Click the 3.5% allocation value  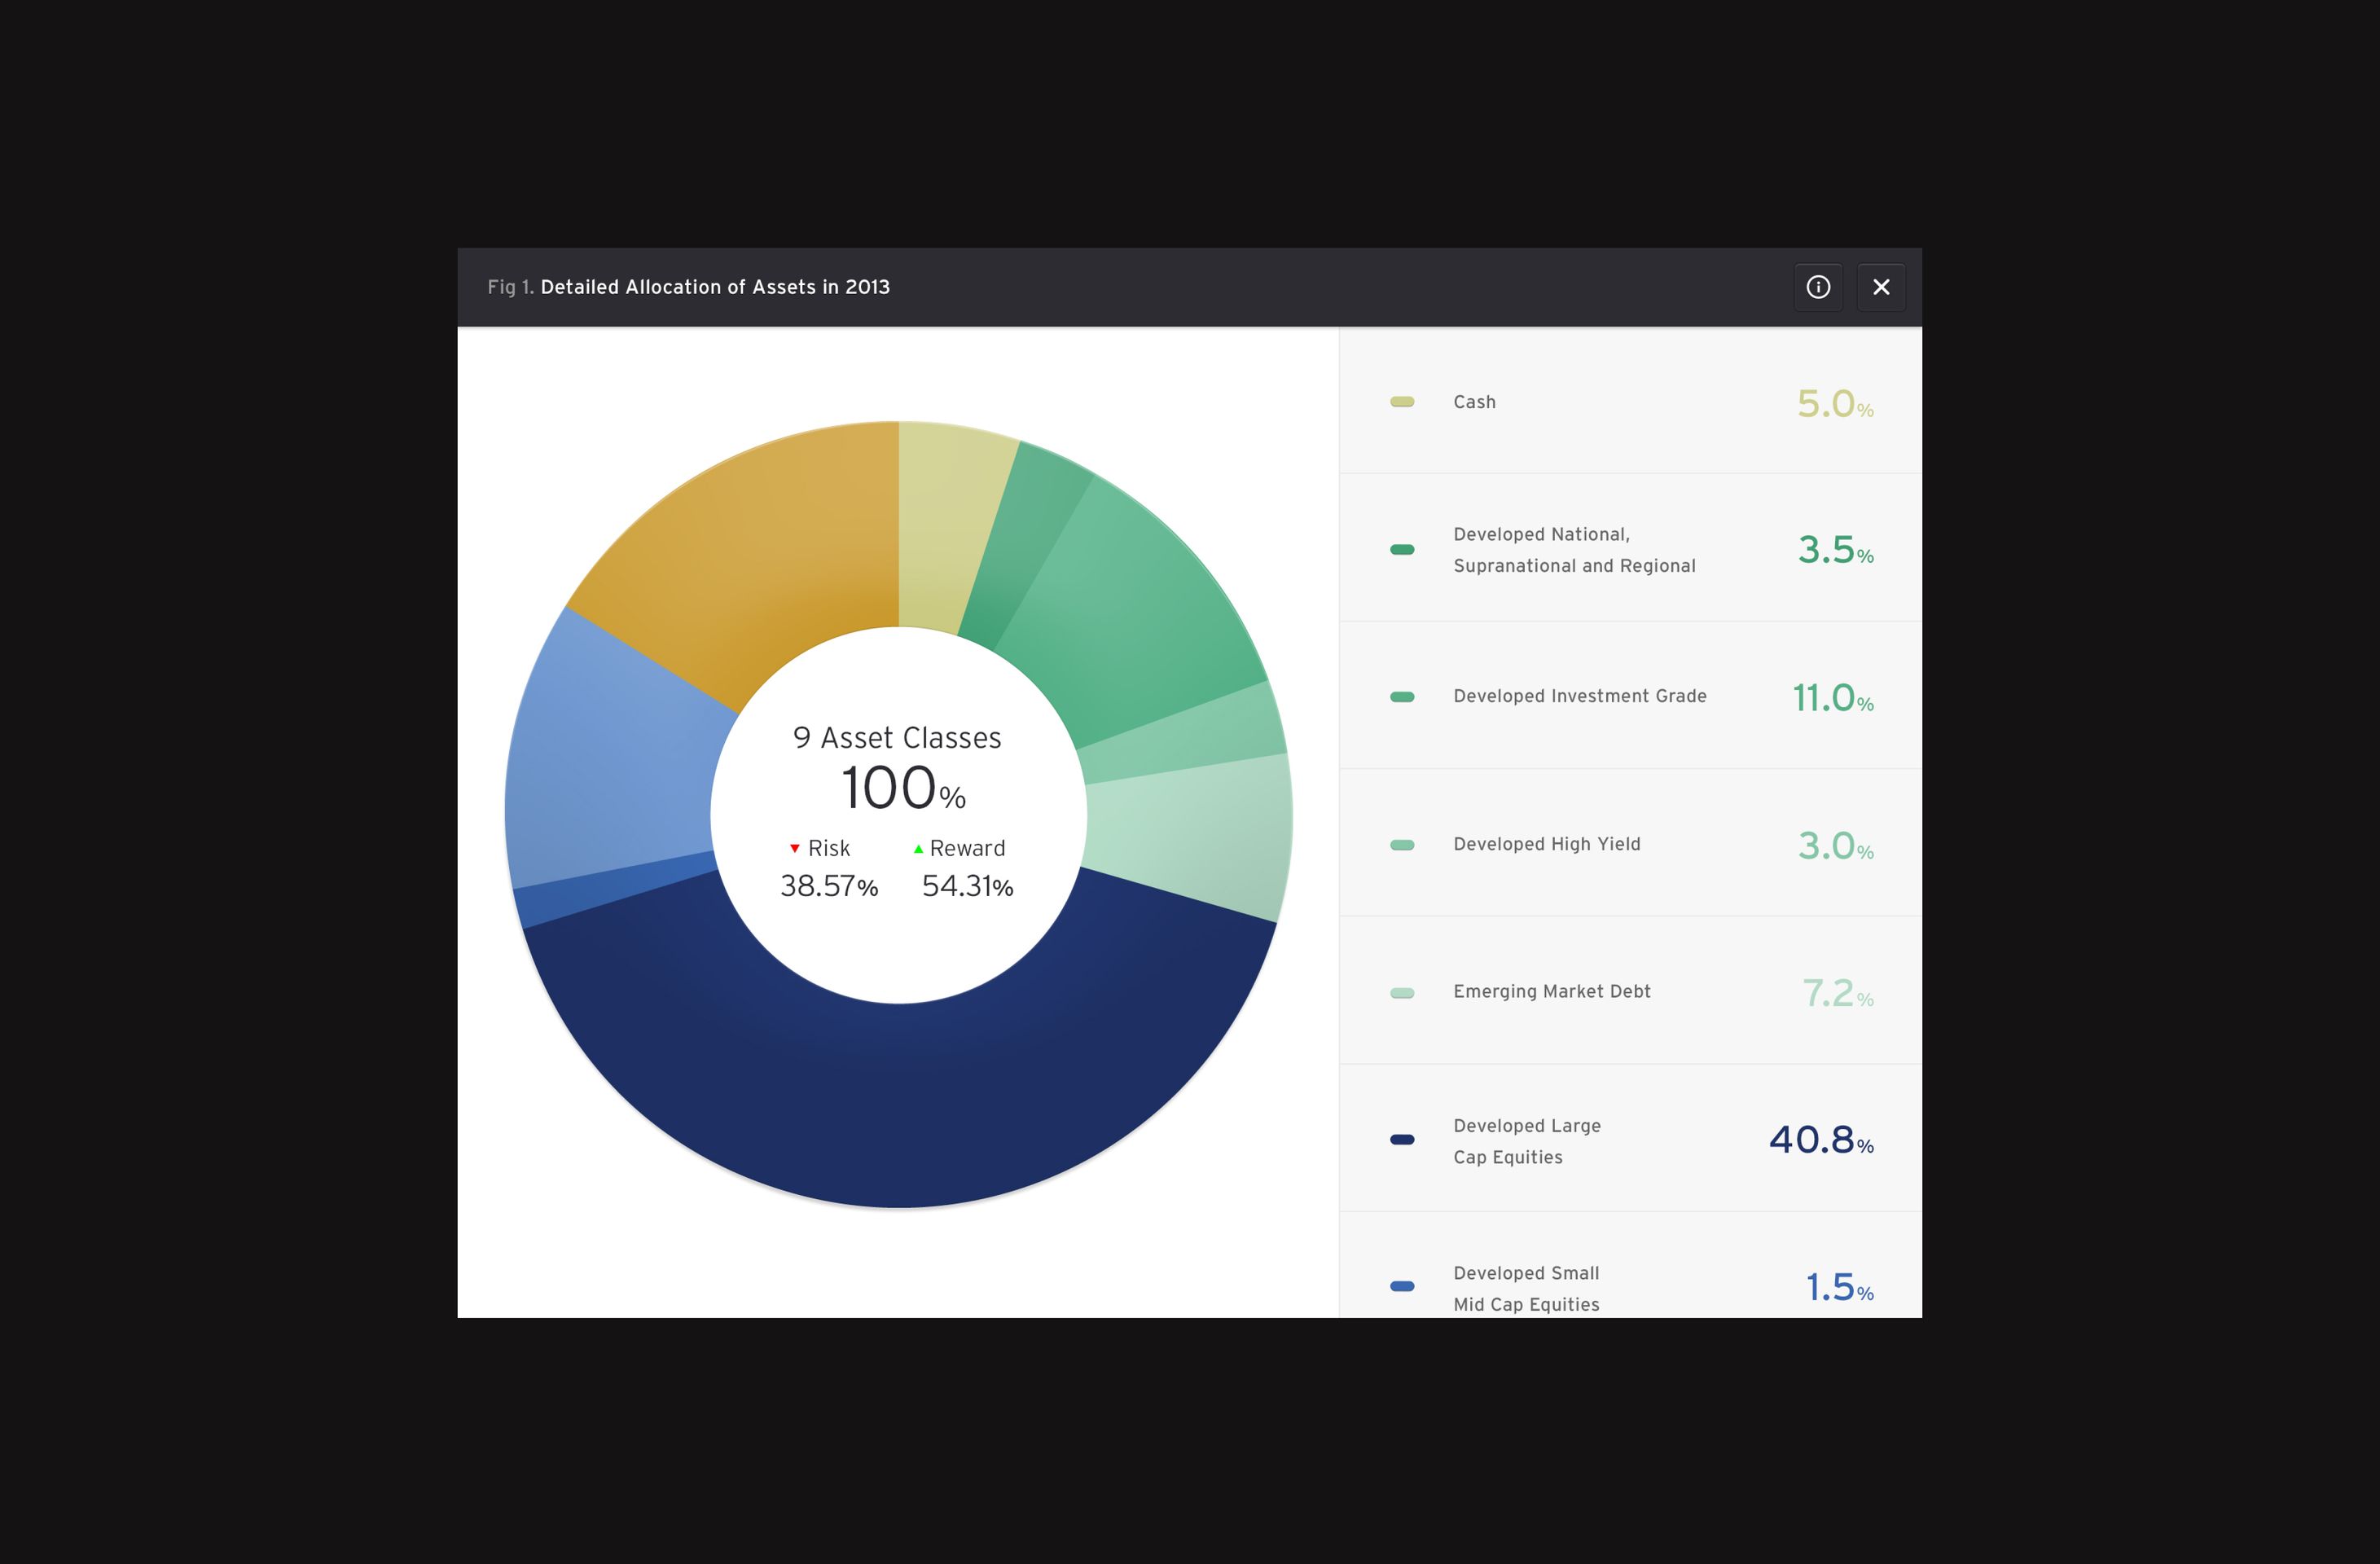[x=1835, y=550]
